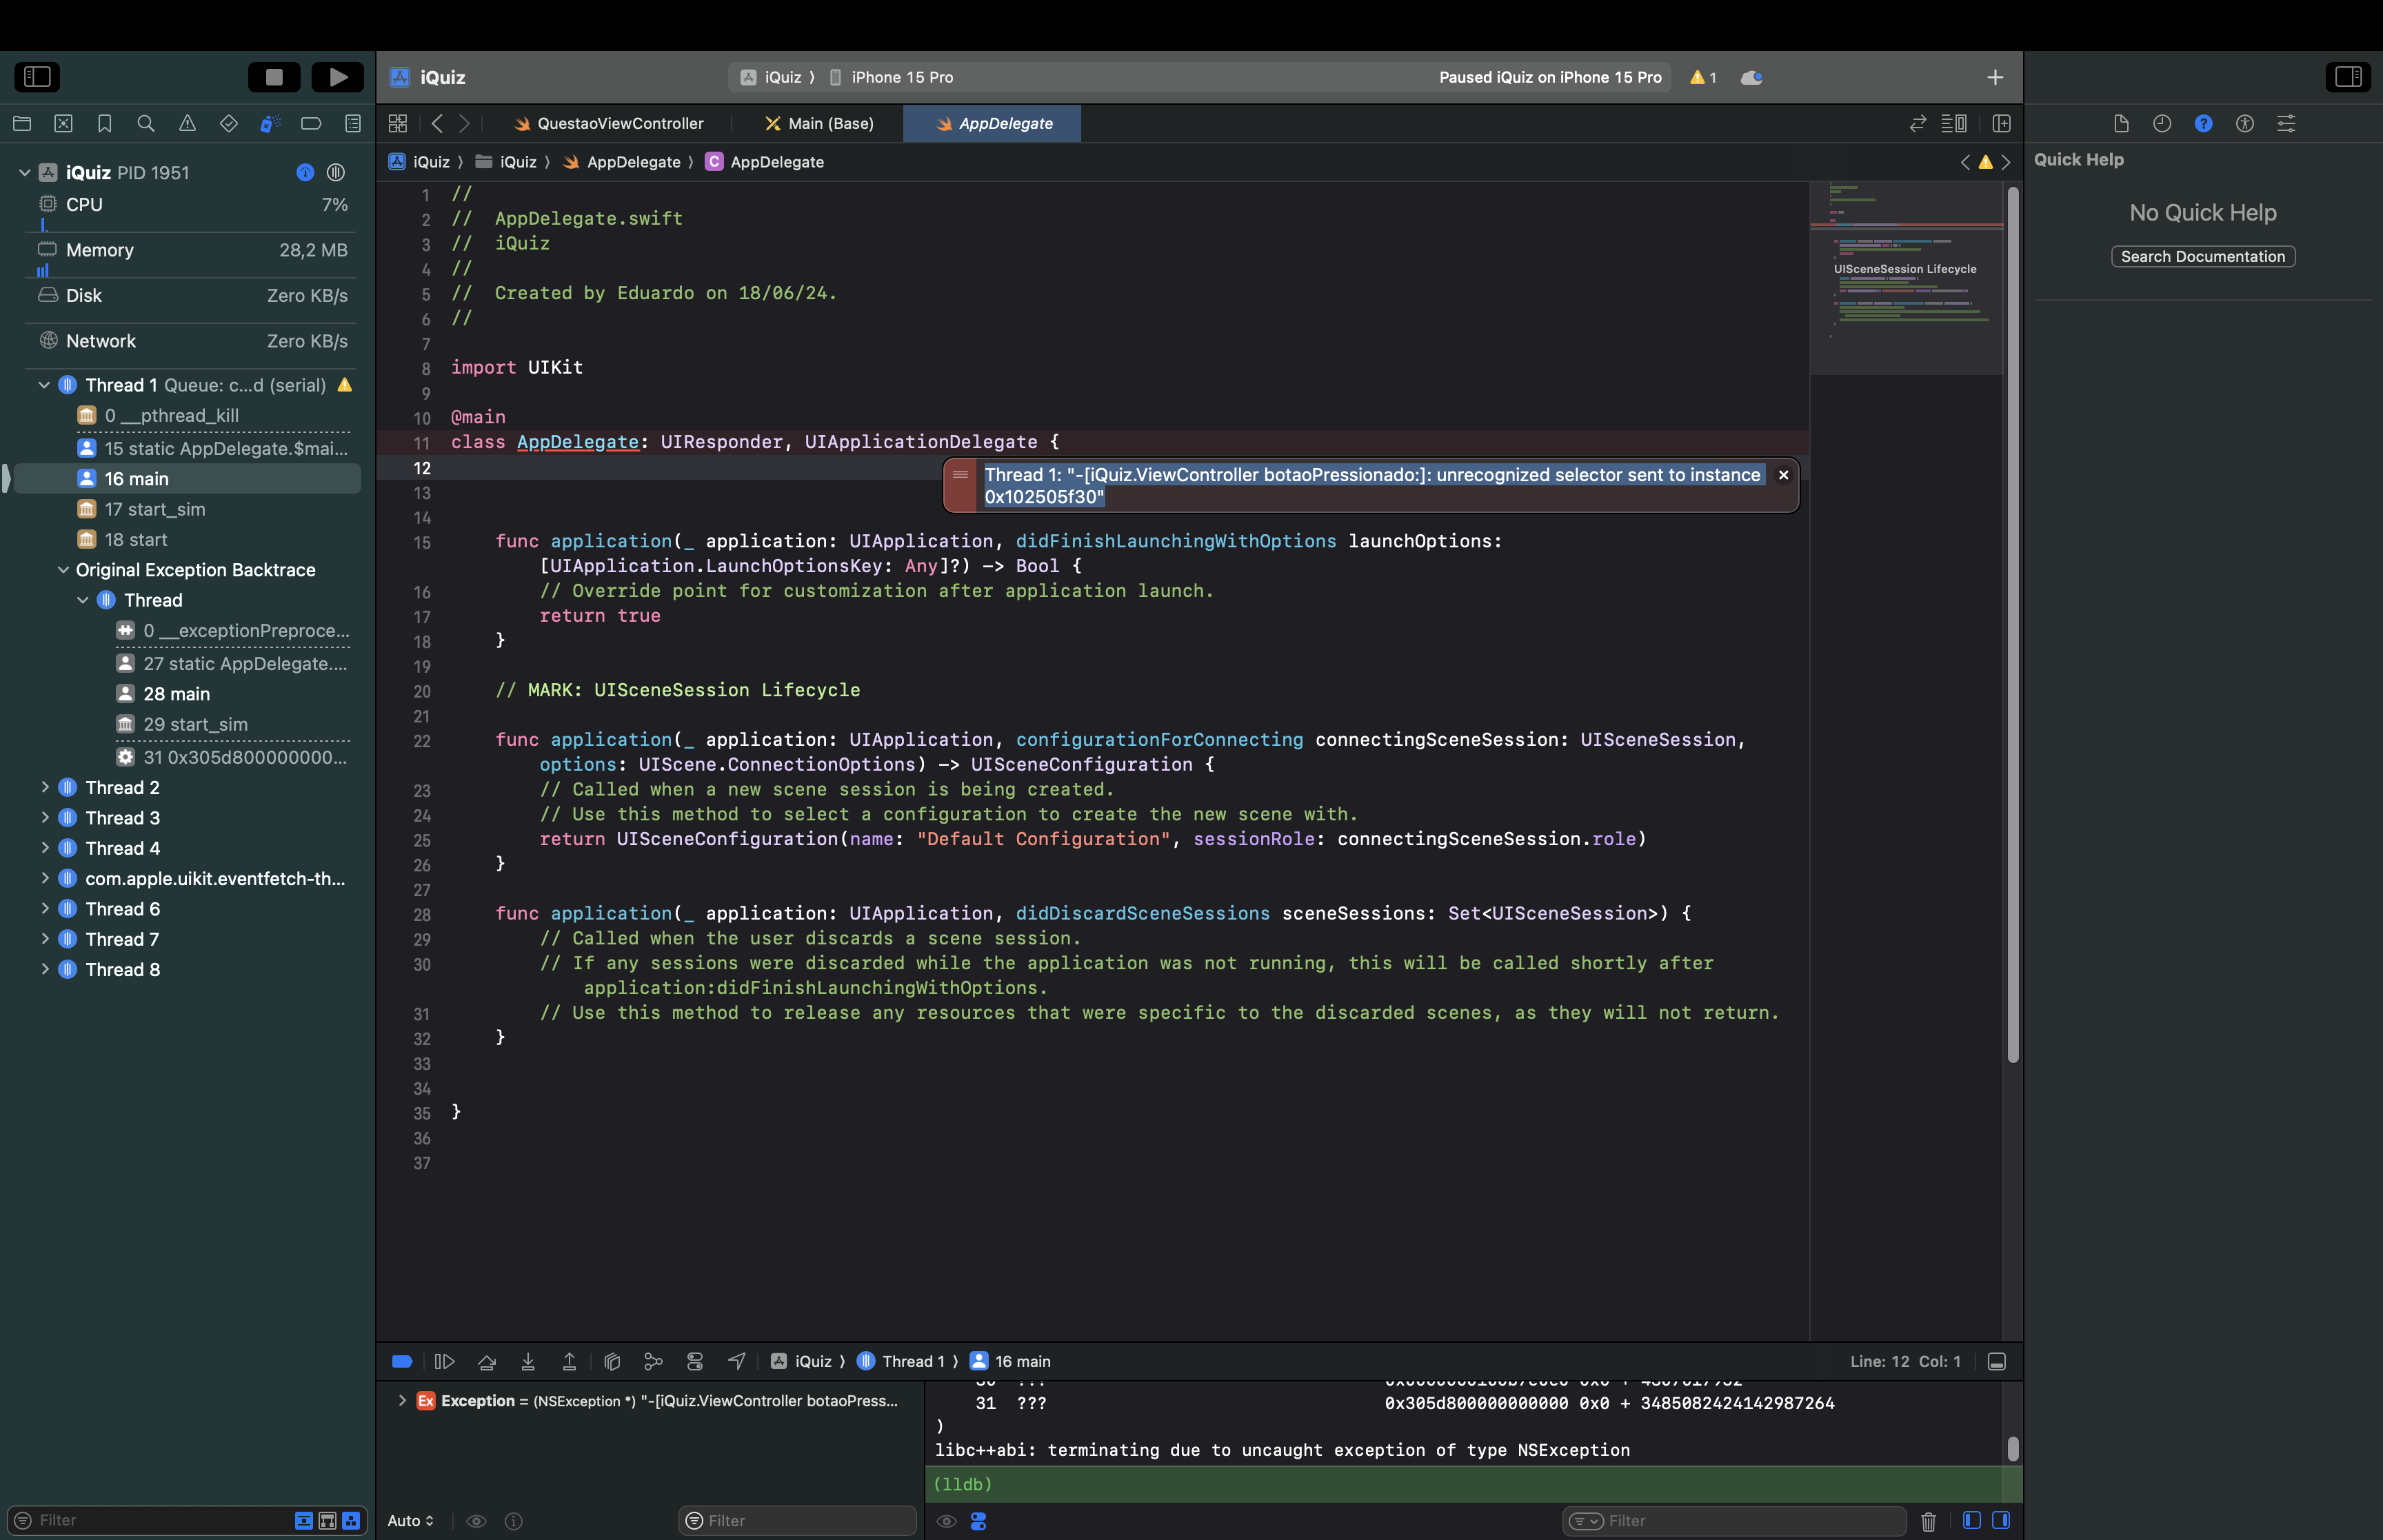Open the Source Control navigator

click(64, 123)
